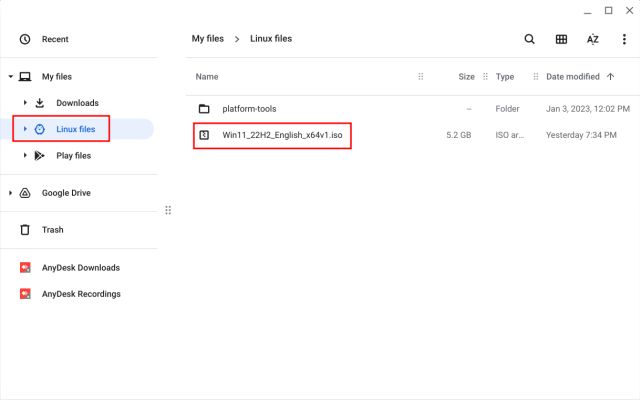This screenshot has width=640, height=400.
Task: Click the AnyDesk Downloads icon
Action: [25, 268]
